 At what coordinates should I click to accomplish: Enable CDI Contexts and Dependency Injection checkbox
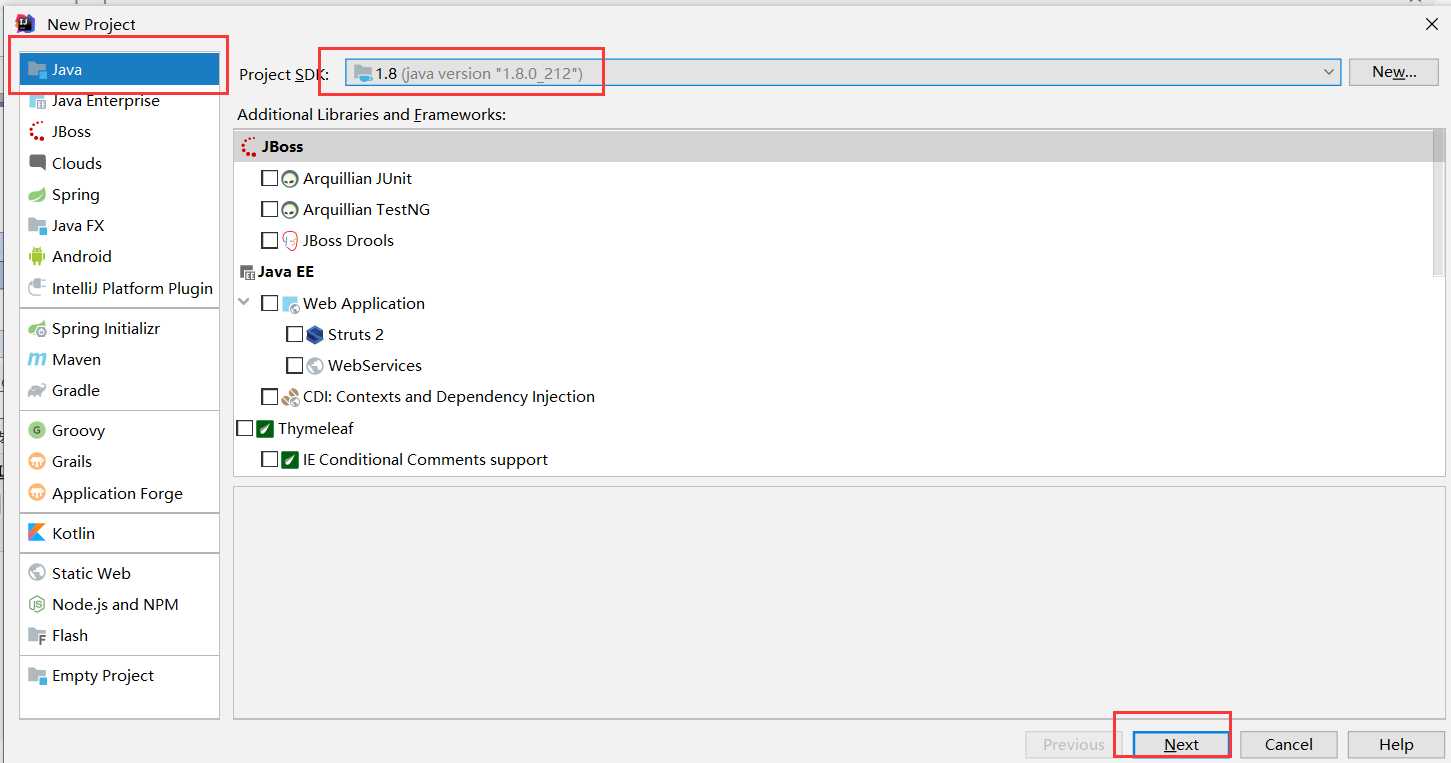[269, 397]
